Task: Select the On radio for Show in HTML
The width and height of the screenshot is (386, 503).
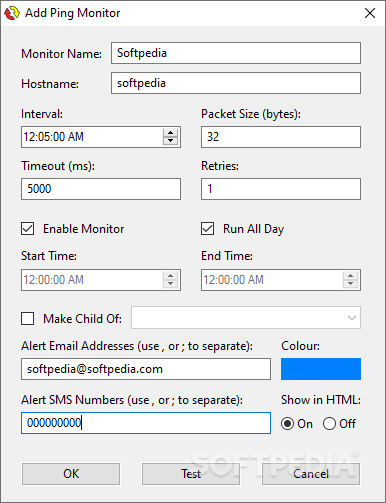Action: coord(287,424)
